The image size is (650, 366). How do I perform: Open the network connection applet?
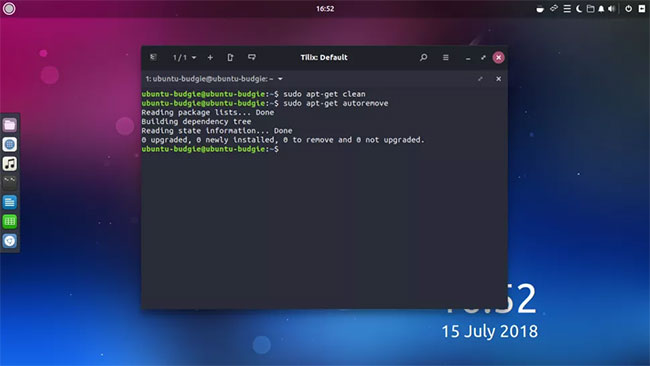(x=554, y=8)
